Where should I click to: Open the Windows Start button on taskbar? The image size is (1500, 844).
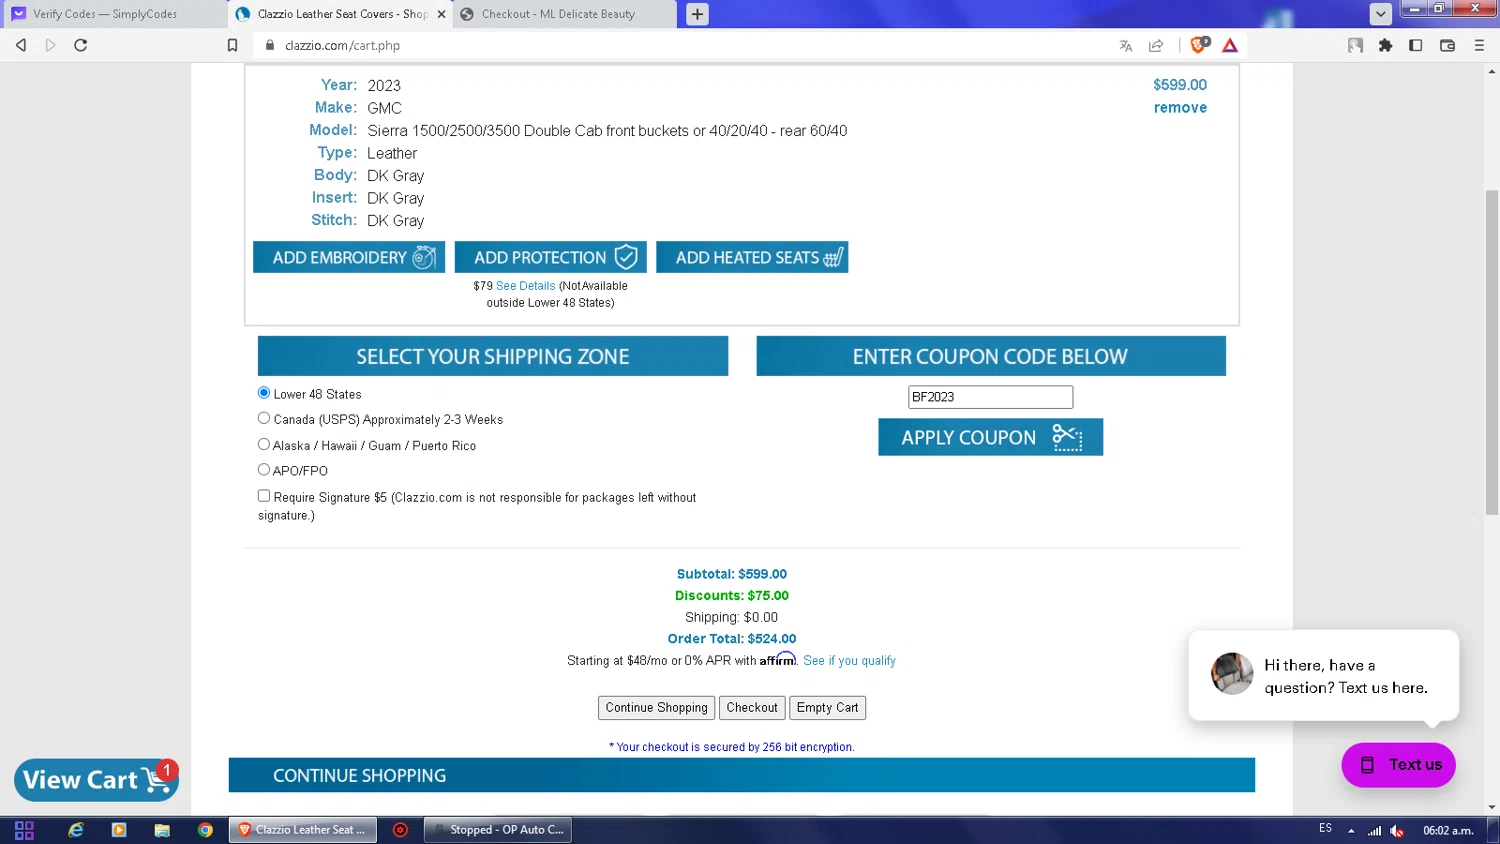24,830
